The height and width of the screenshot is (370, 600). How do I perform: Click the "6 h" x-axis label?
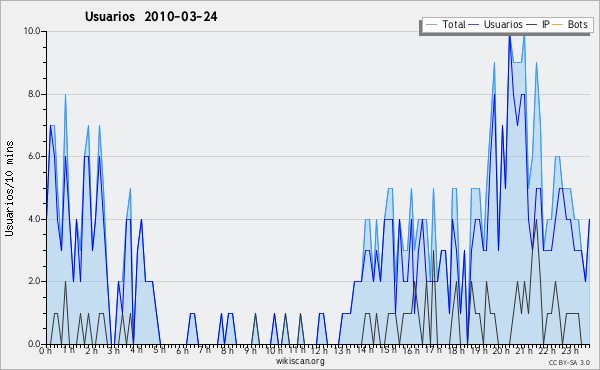182,350
